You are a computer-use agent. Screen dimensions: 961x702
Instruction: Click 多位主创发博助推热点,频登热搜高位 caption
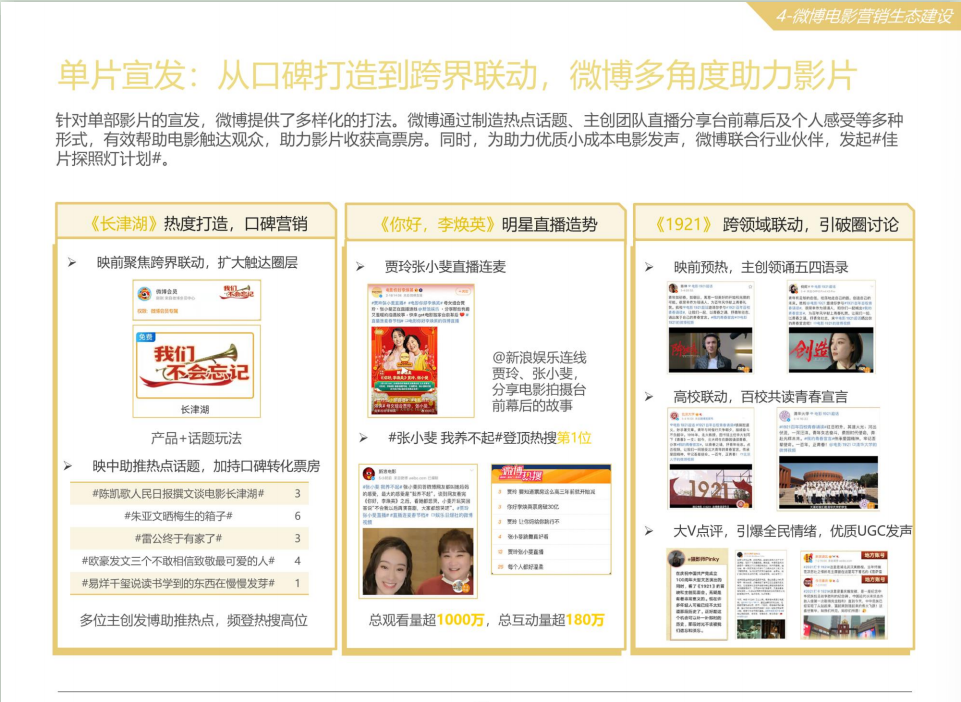tap(194, 620)
